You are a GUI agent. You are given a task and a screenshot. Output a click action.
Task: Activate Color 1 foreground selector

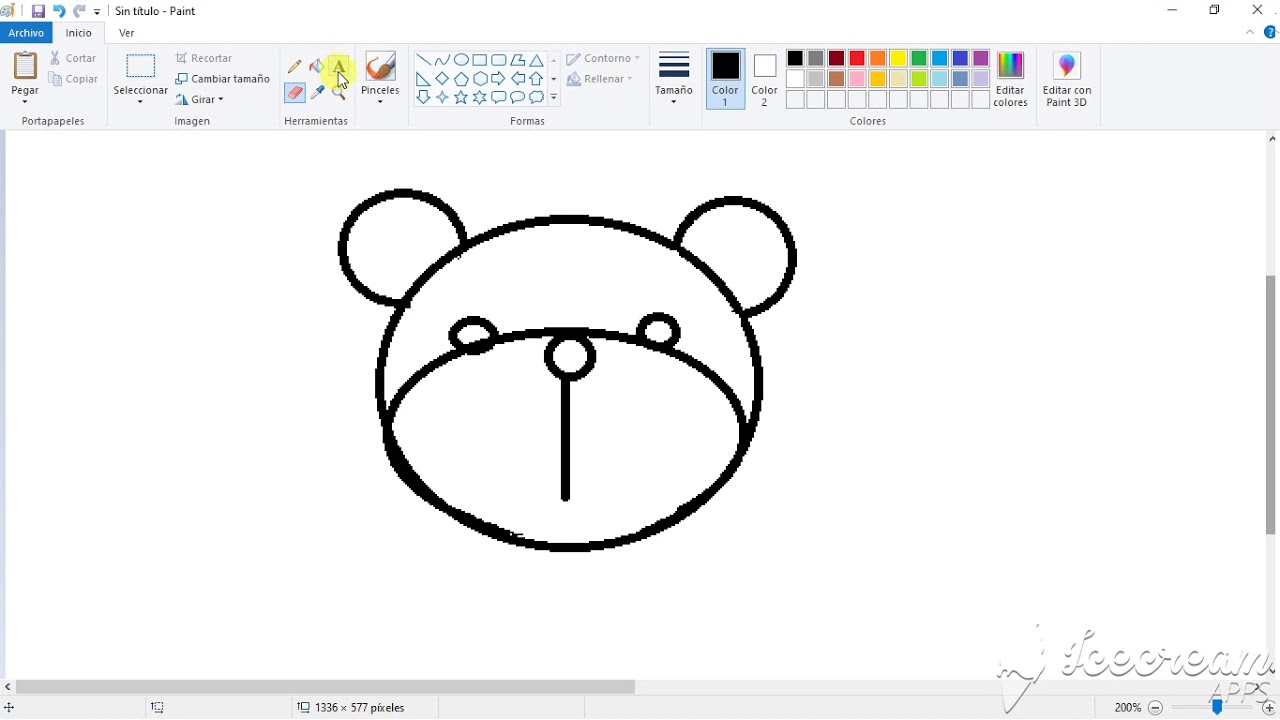[x=726, y=79]
